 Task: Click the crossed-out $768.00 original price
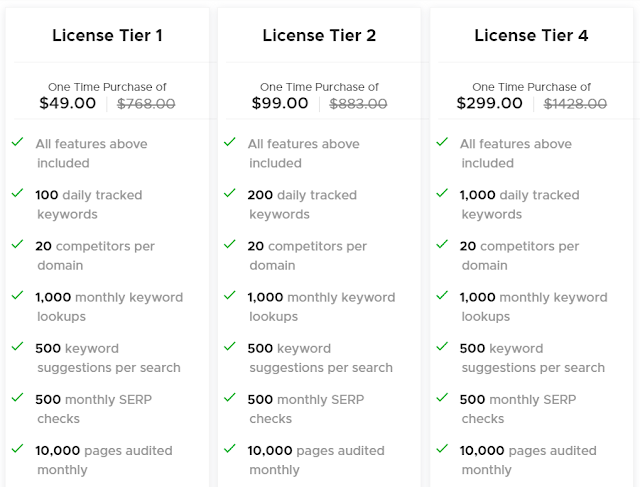(x=146, y=104)
